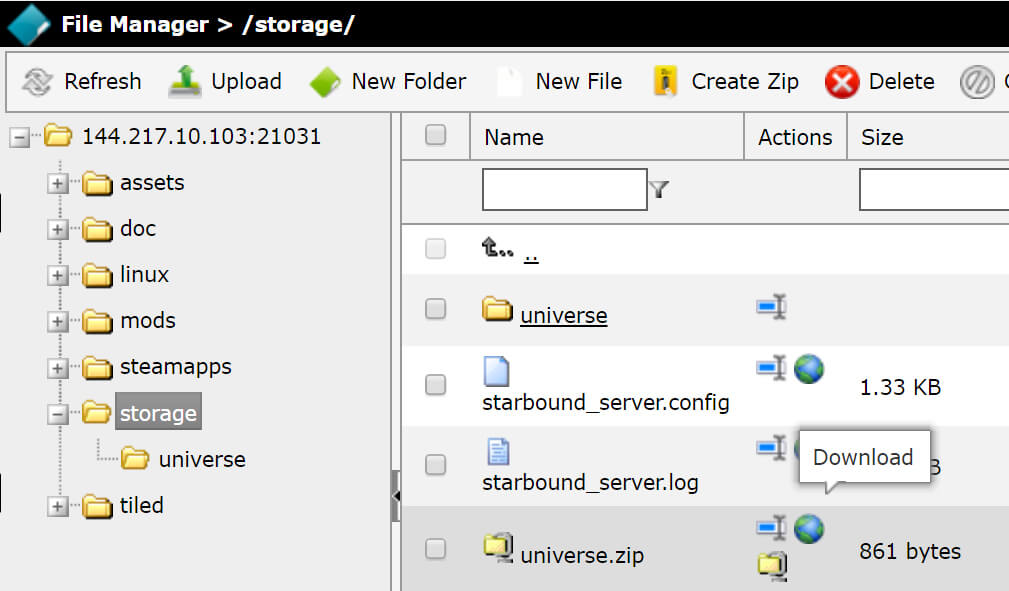Sort by the Size column header

click(x=882, y=137)
